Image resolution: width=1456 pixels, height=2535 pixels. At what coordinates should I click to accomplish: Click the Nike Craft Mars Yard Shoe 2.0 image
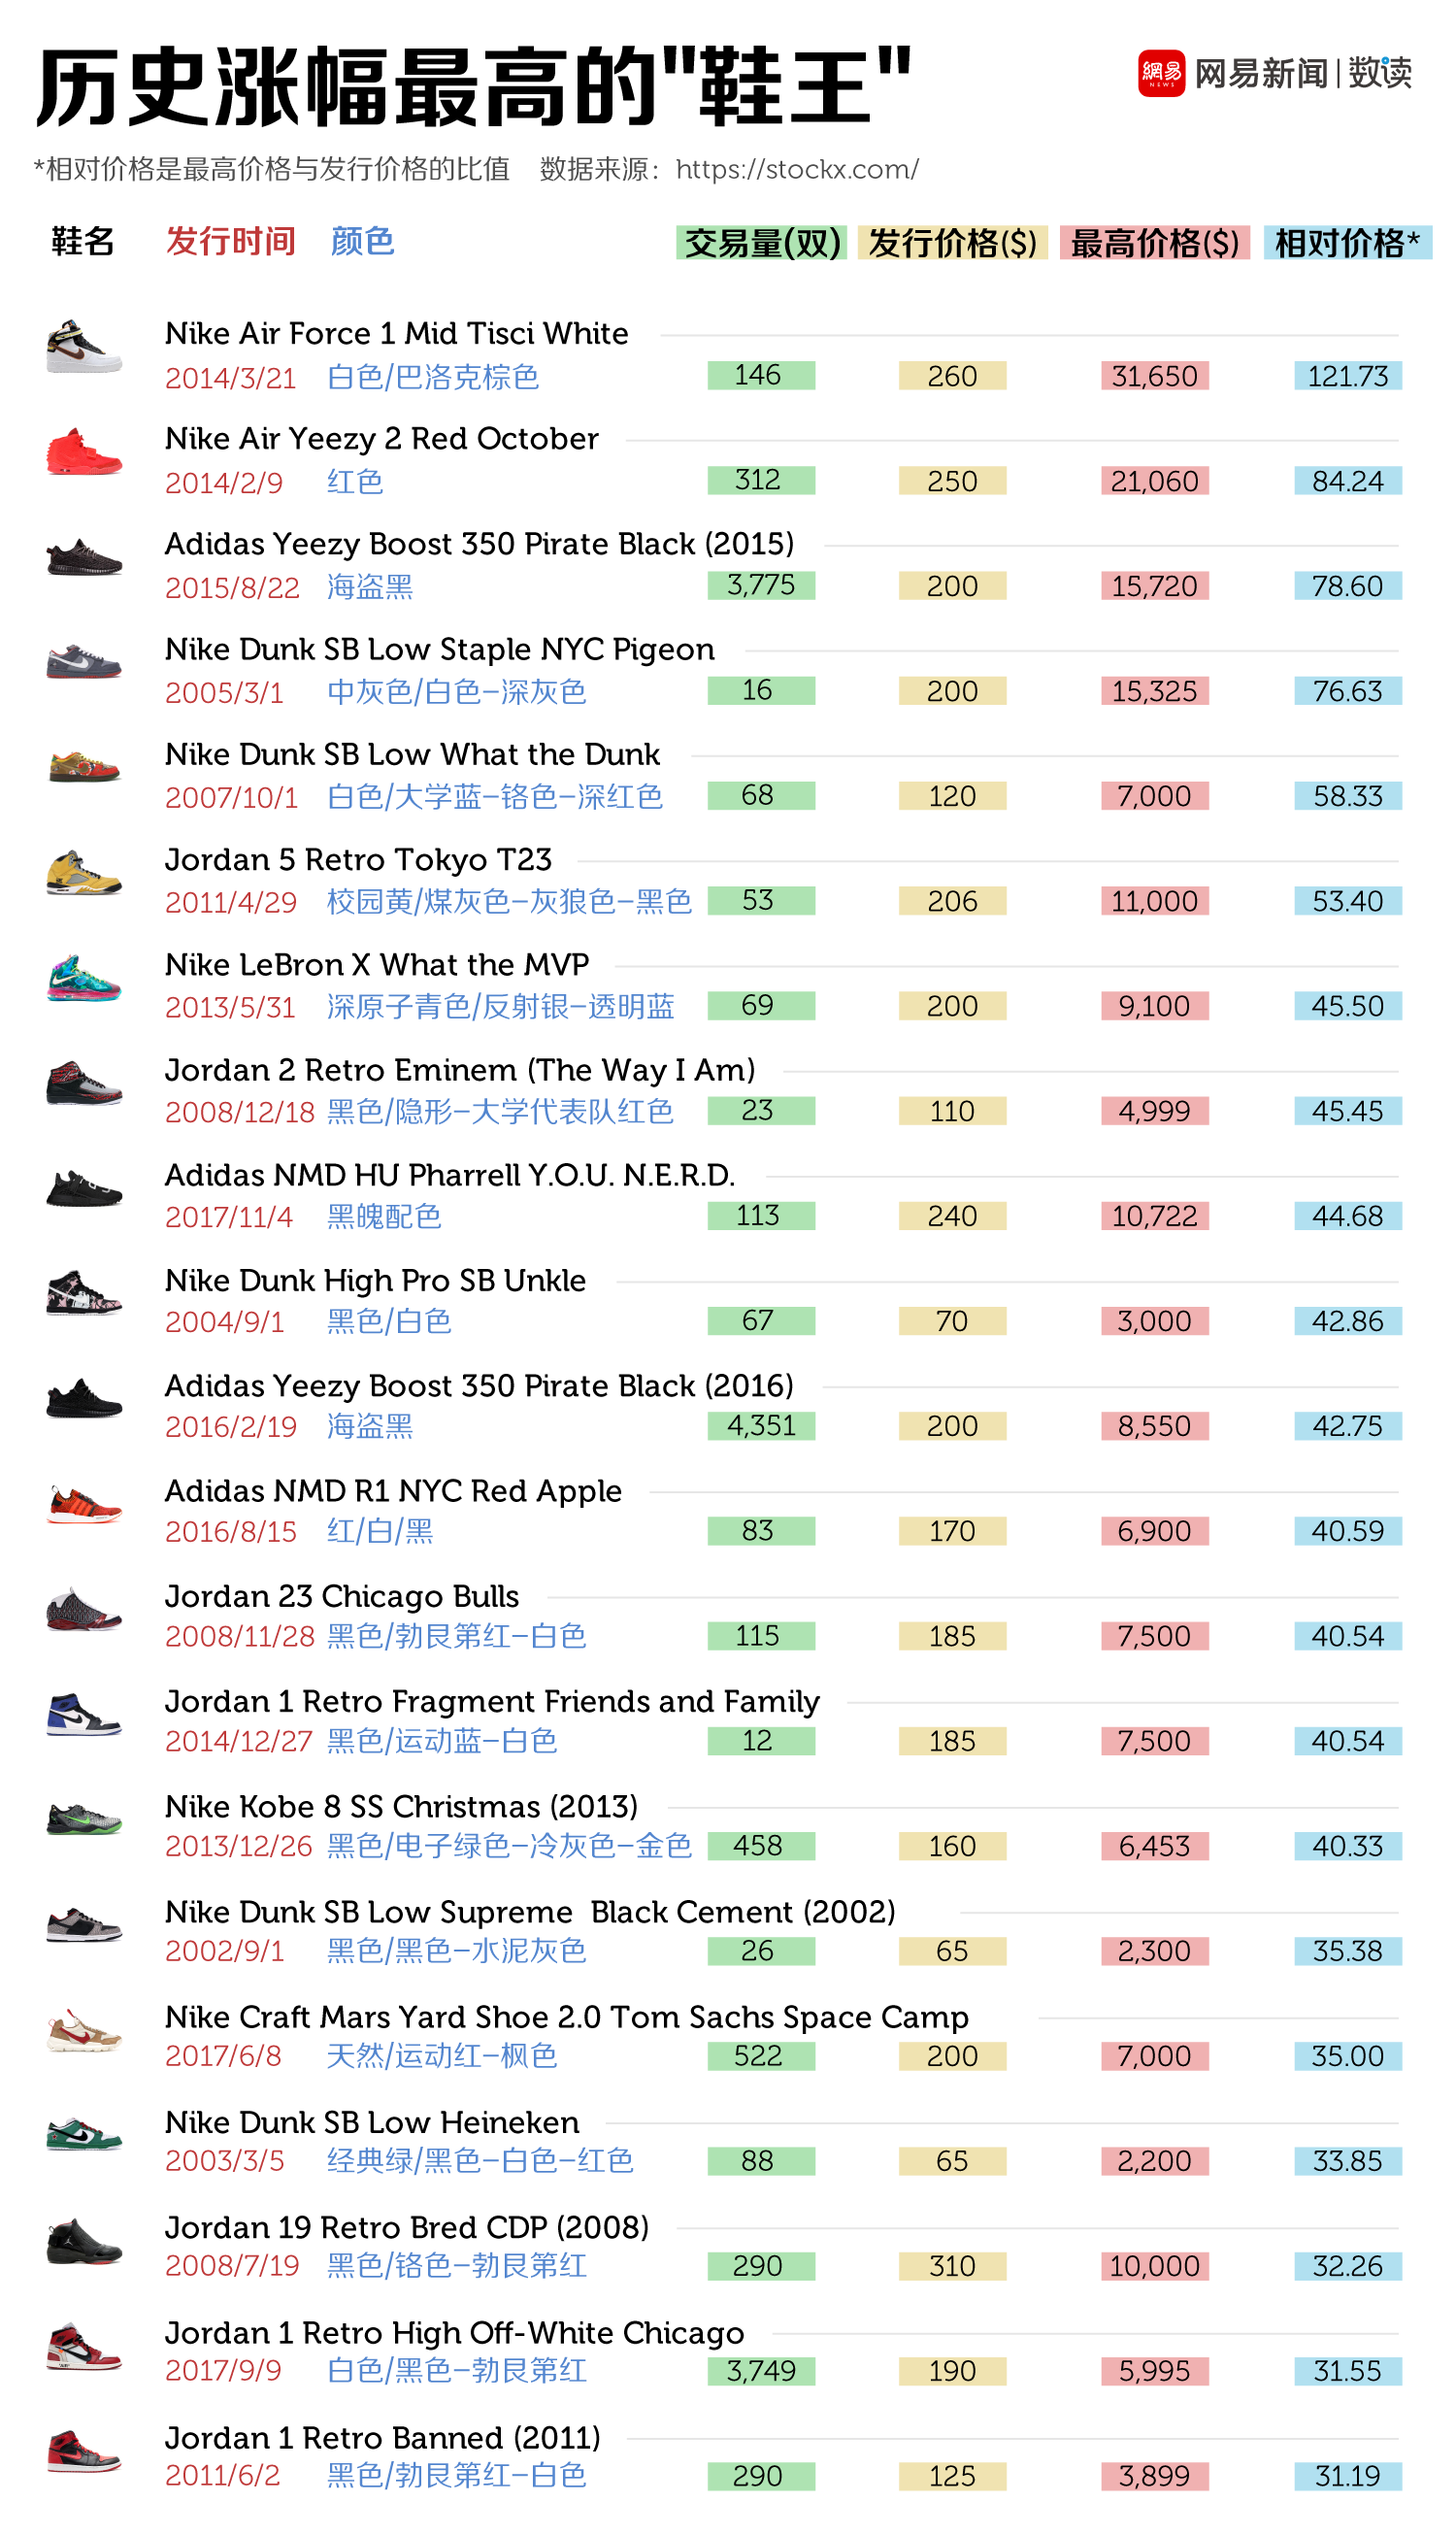click(84, 2031)
